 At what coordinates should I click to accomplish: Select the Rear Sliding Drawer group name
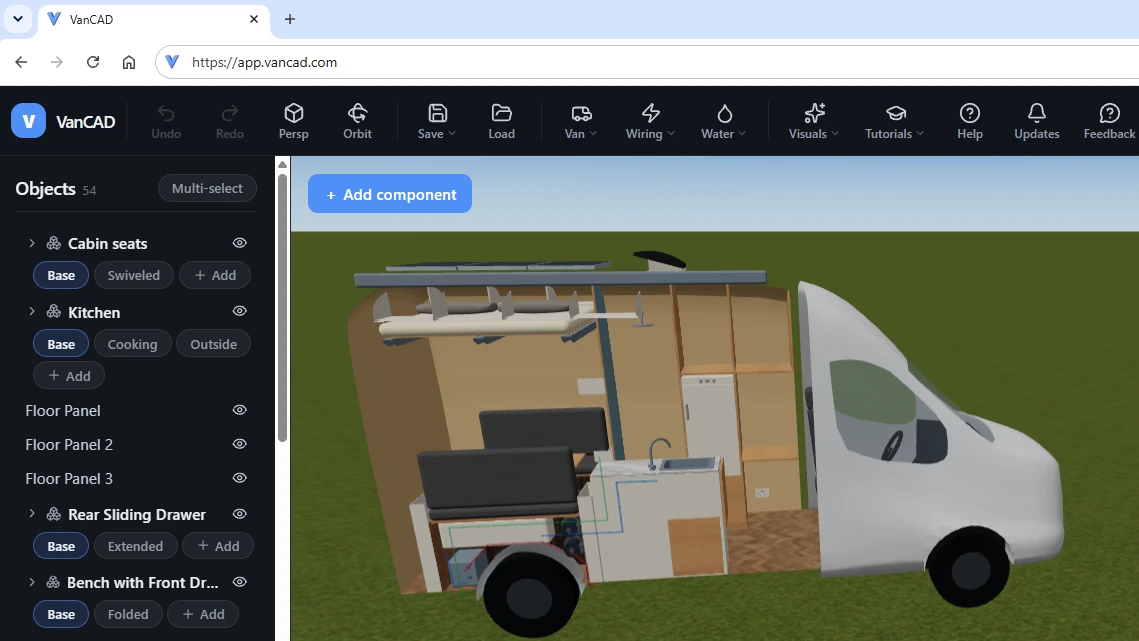click(x=137, y=515)
